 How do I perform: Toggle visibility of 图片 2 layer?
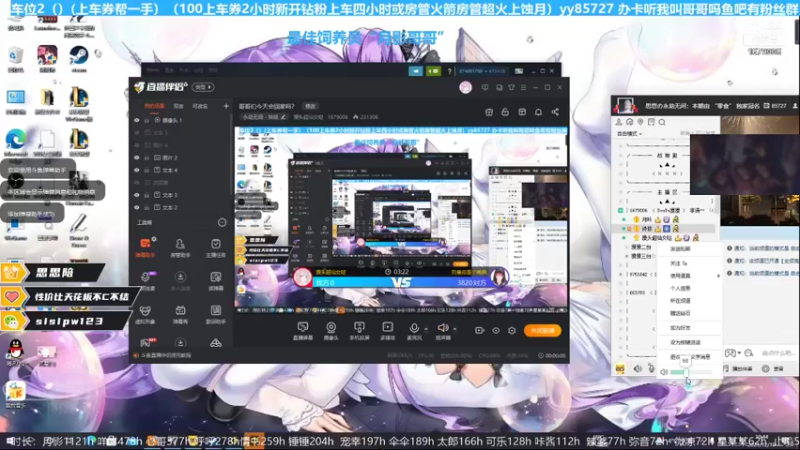coord(137,158)
